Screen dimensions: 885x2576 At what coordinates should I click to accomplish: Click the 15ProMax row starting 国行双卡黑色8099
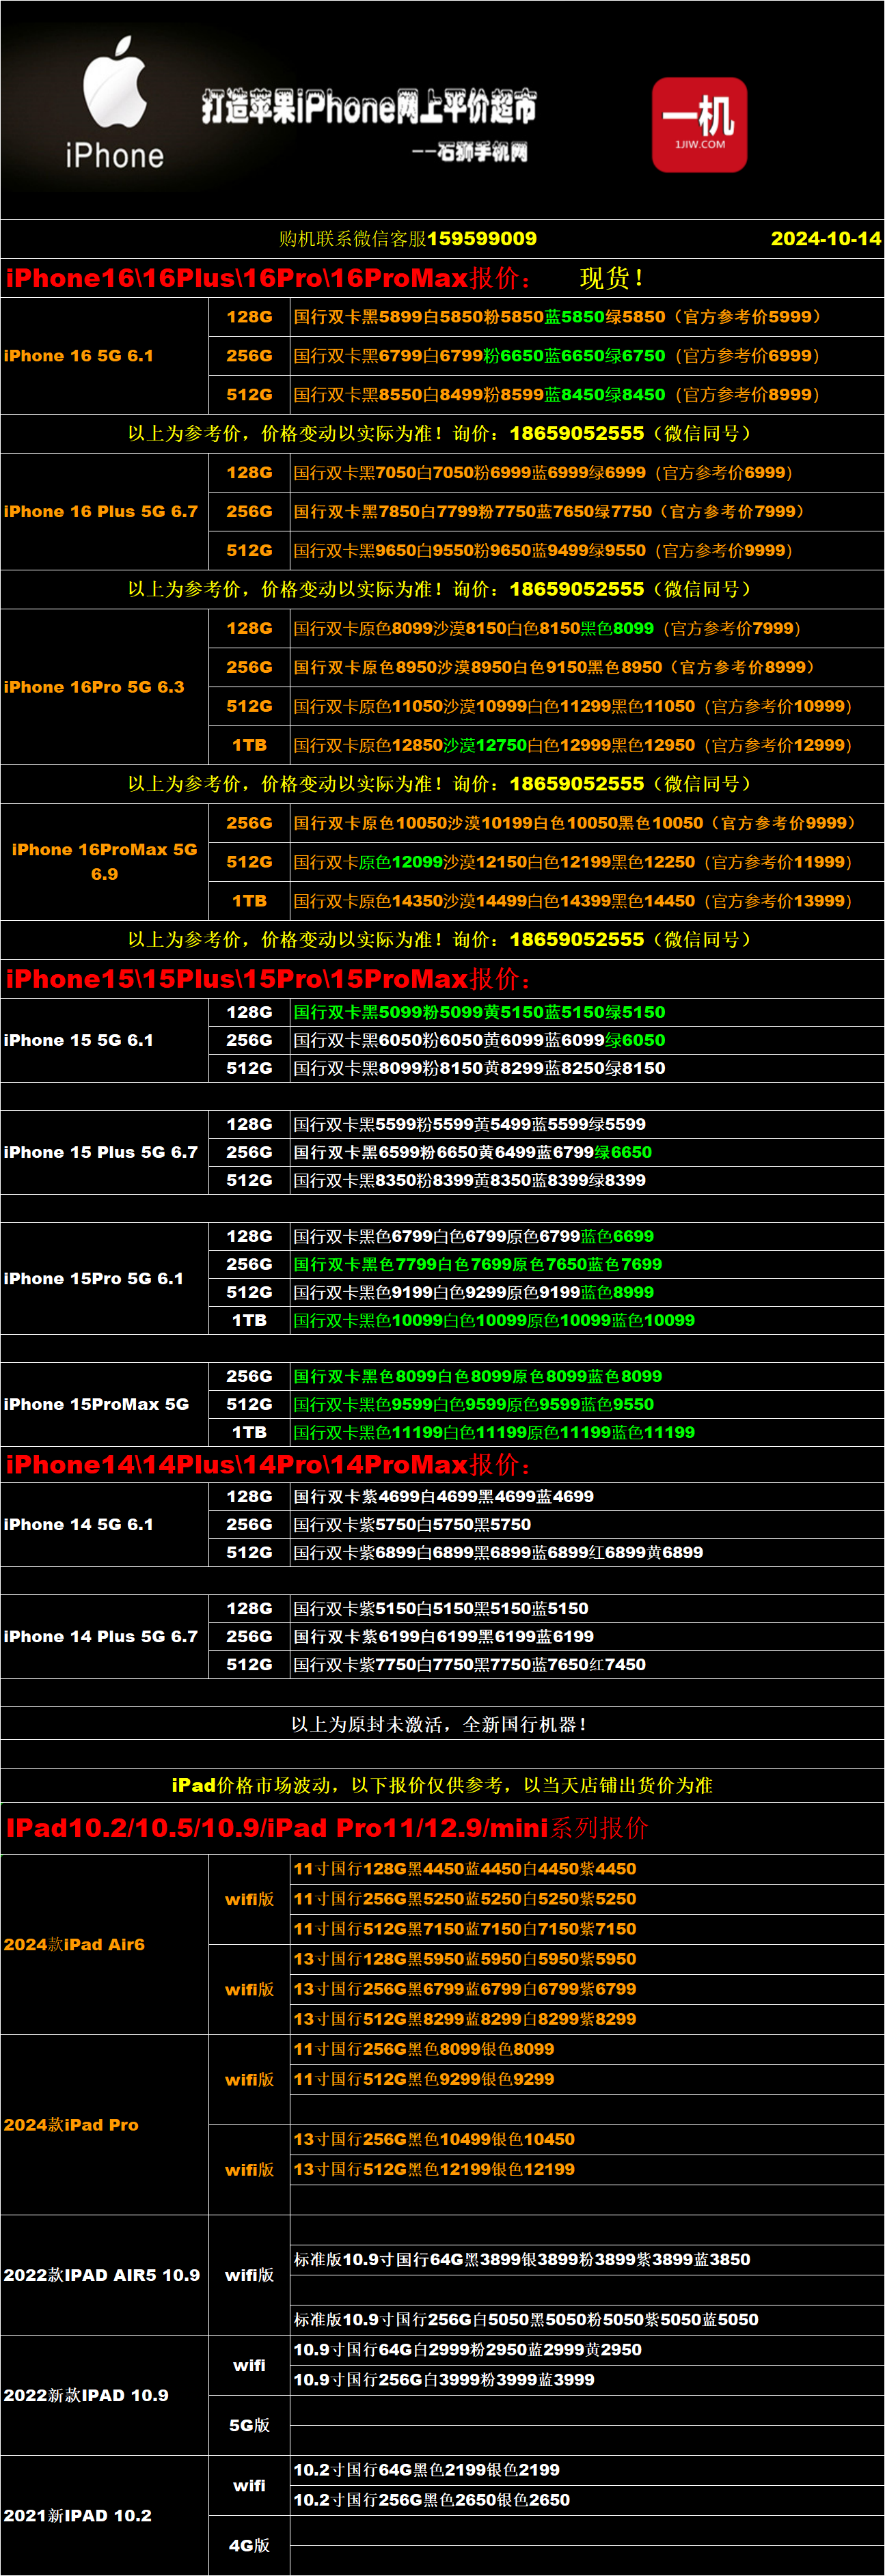pos(587,1376)
